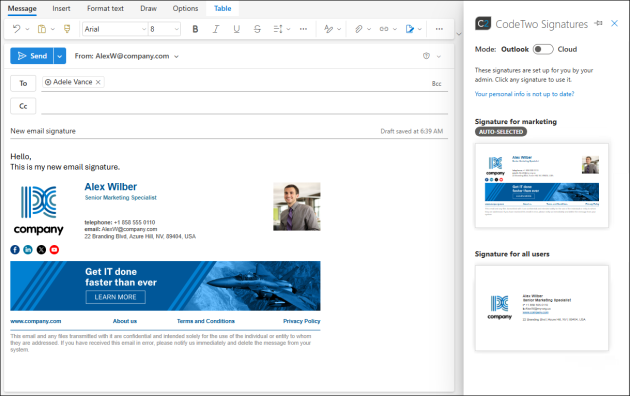Click the Privacy Policy link
This screenshot has height=396, width=630.
click(x=302, y=321)
